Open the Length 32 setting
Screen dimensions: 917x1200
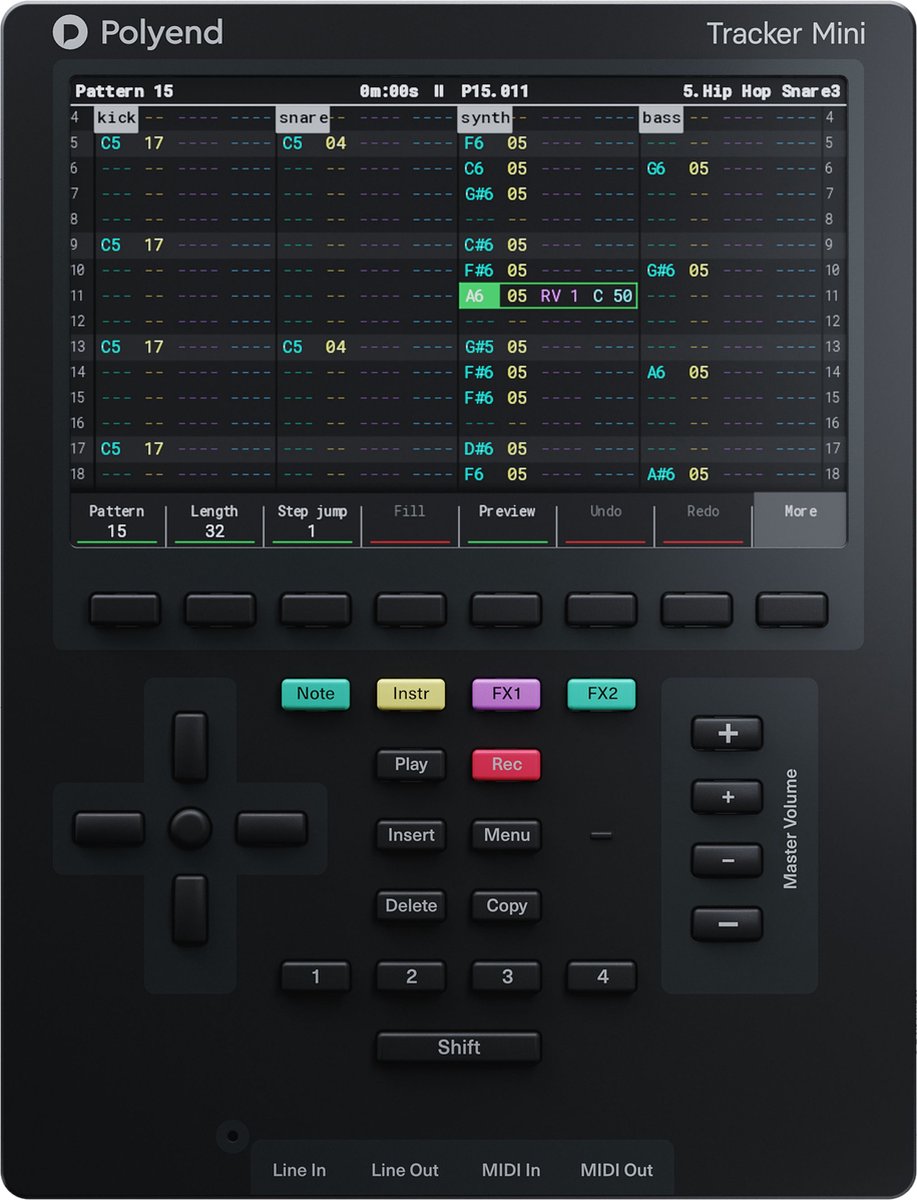click(213, 518)
